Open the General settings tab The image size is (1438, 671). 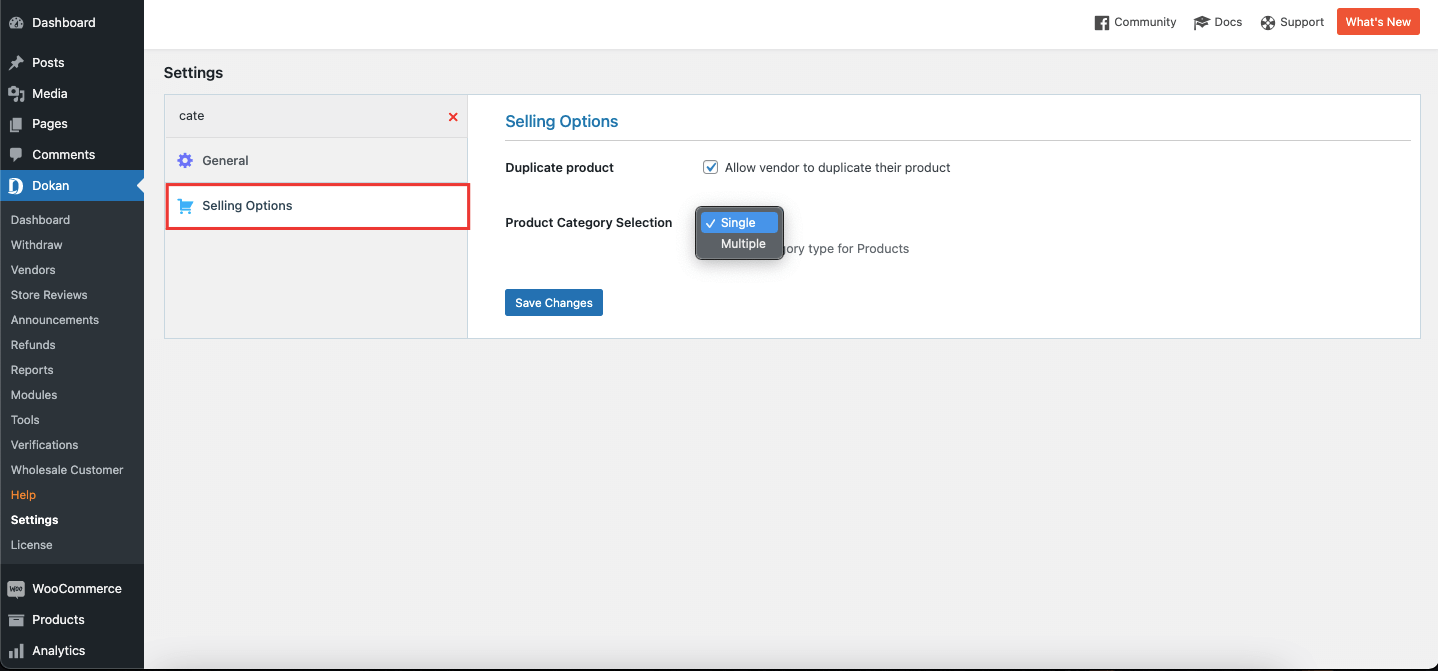316,160
